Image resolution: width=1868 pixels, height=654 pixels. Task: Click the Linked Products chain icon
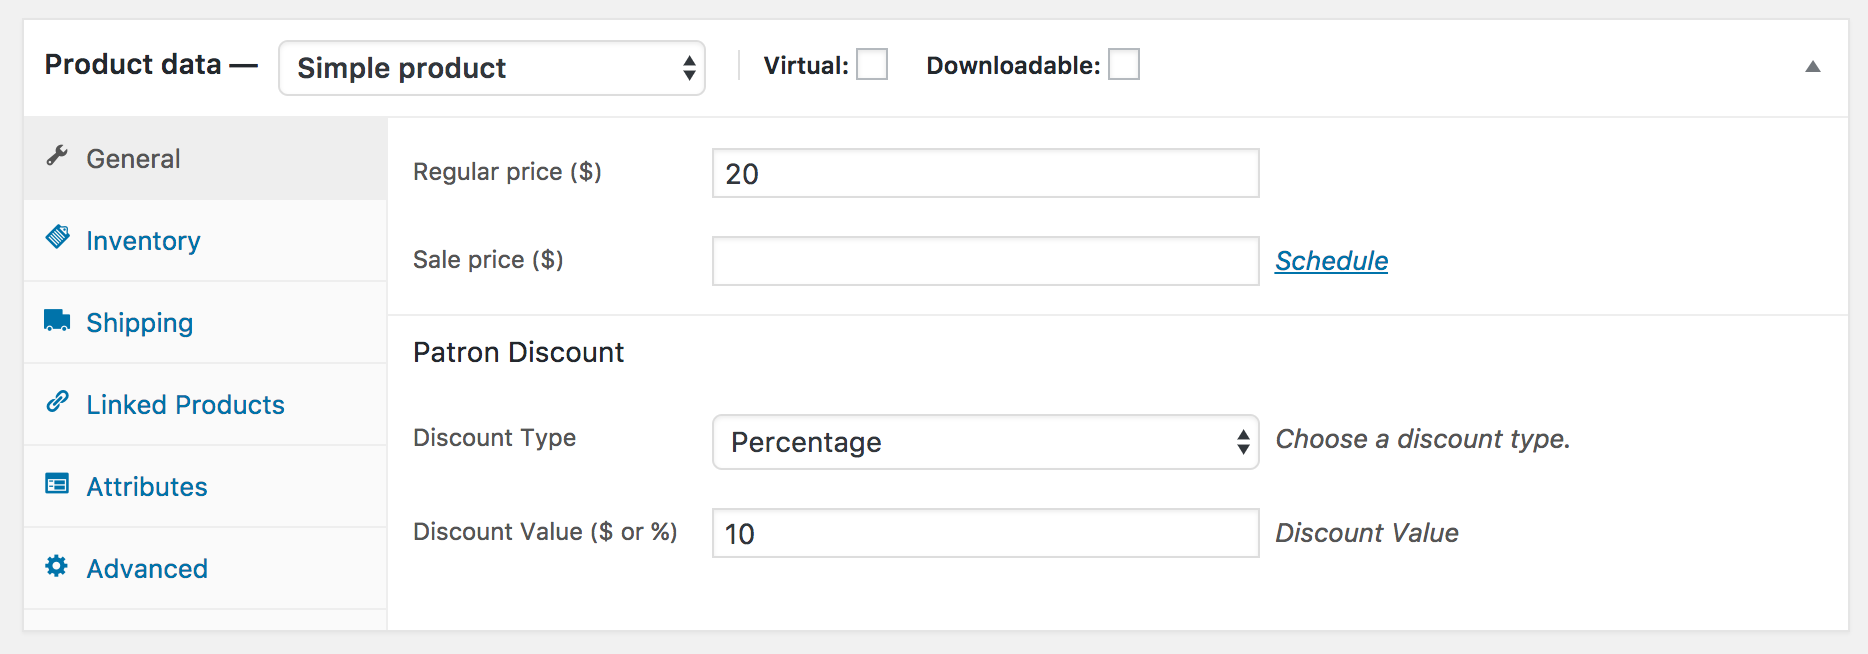pos(57,402)
